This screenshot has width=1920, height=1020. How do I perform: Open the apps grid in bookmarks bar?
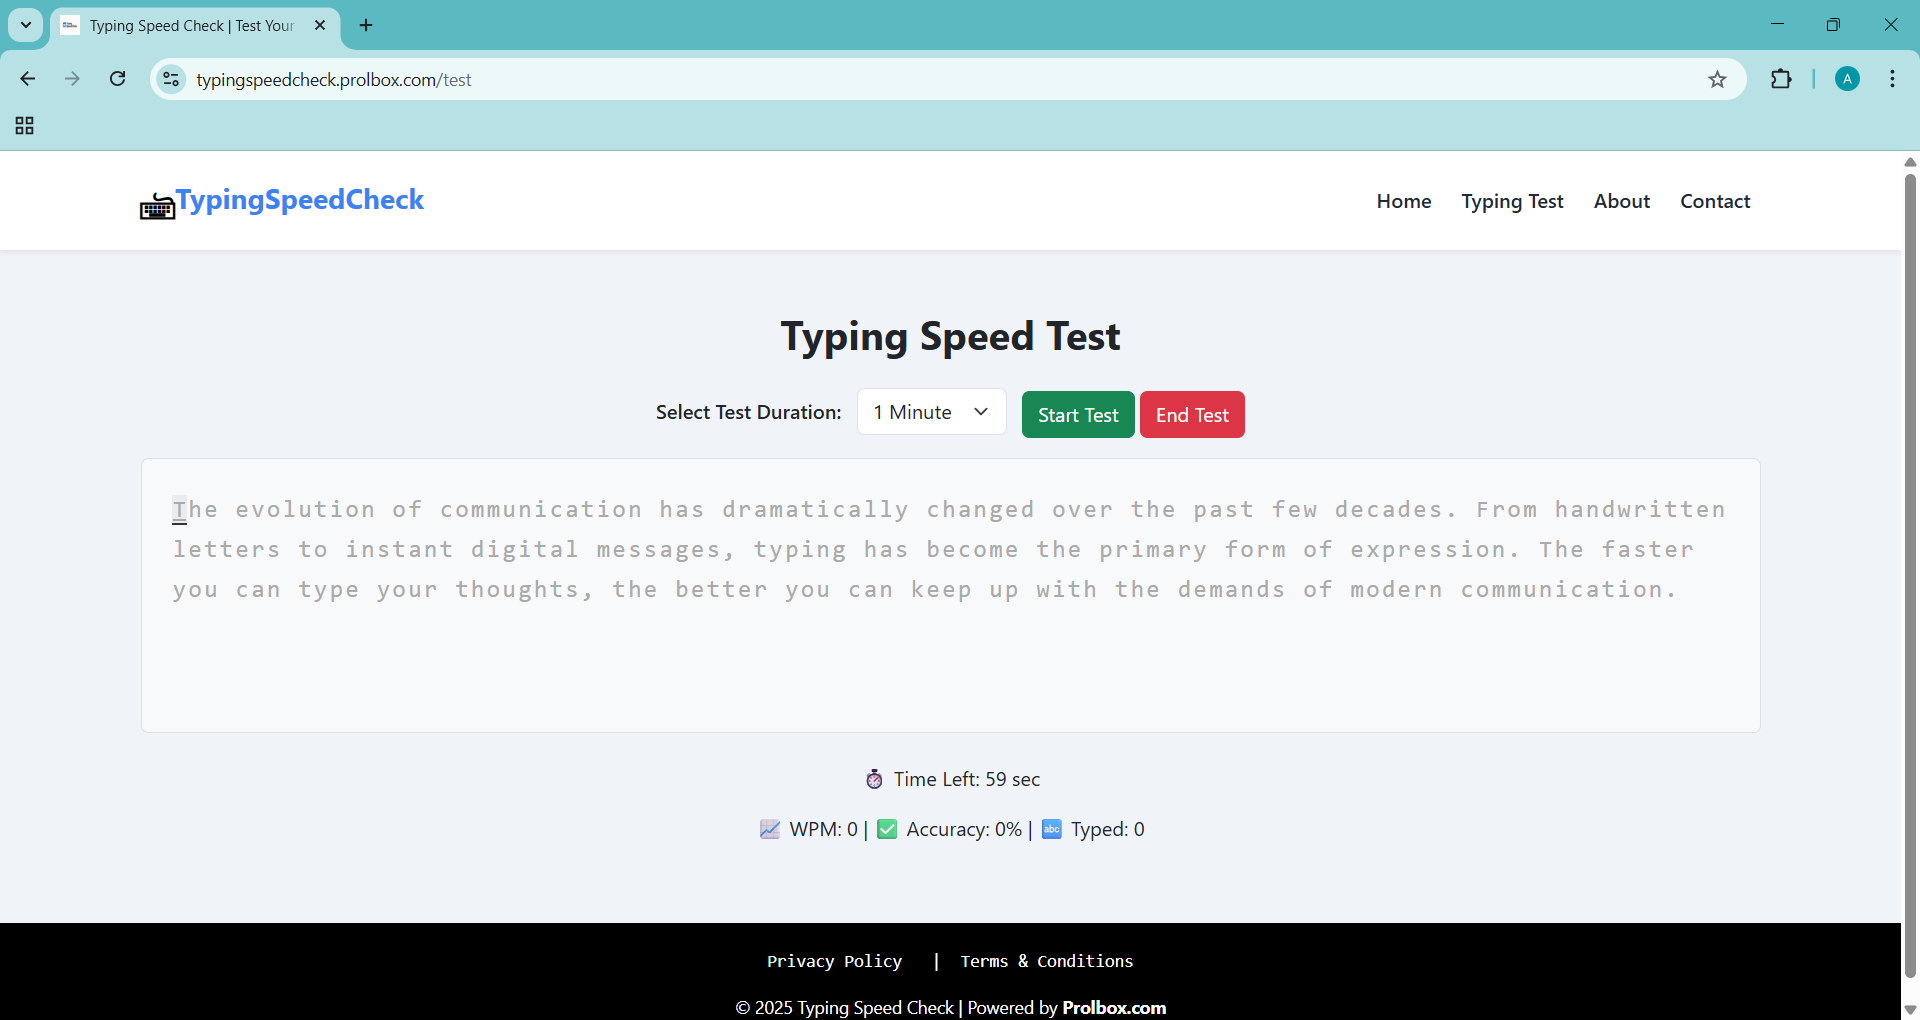(x=25, y=126)
